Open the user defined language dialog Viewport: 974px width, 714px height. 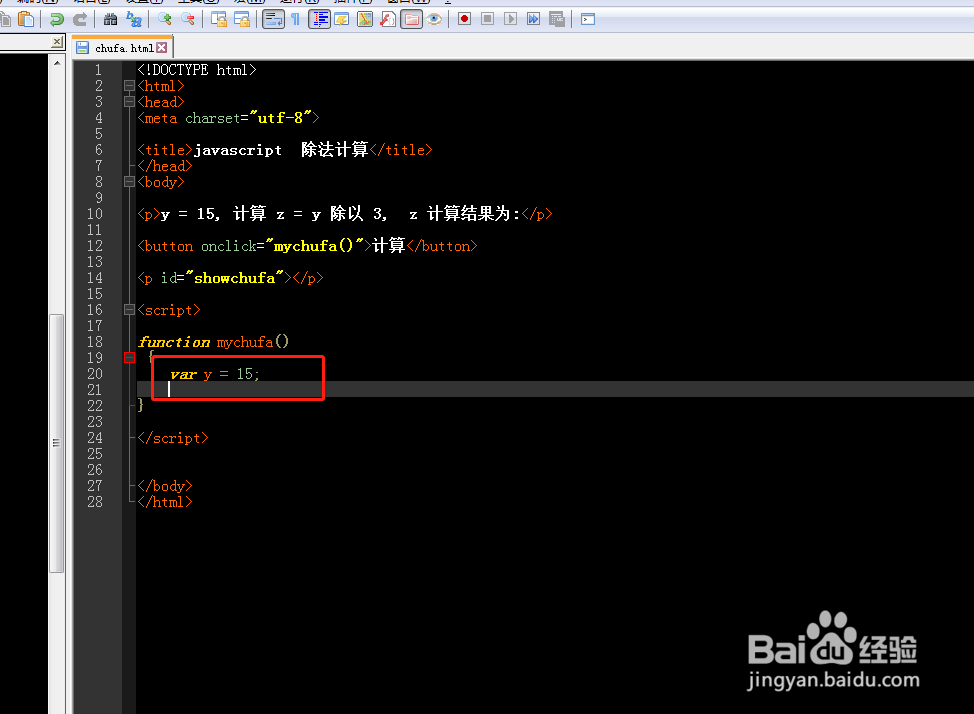click(342, 19)
